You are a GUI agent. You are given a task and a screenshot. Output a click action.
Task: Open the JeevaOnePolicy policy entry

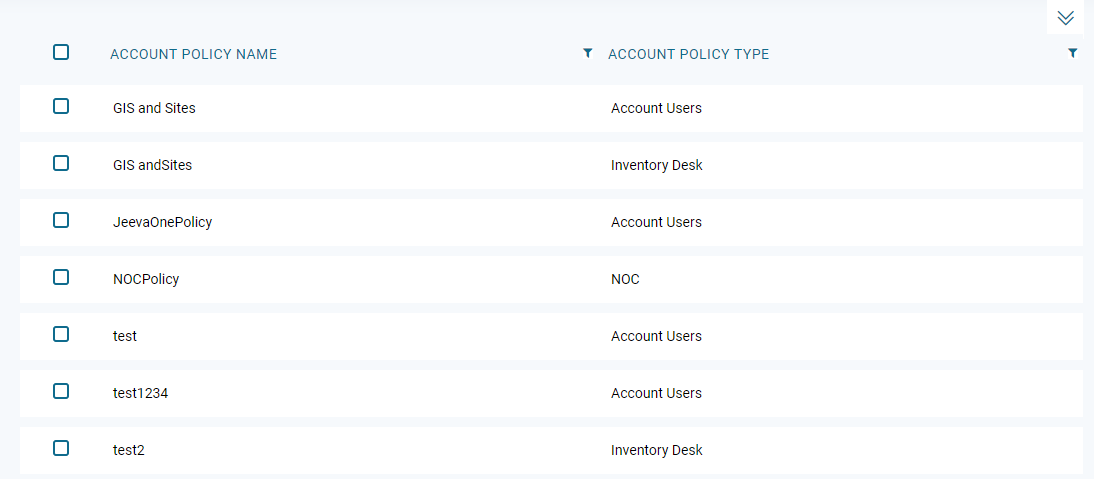(x=162, y=222)
